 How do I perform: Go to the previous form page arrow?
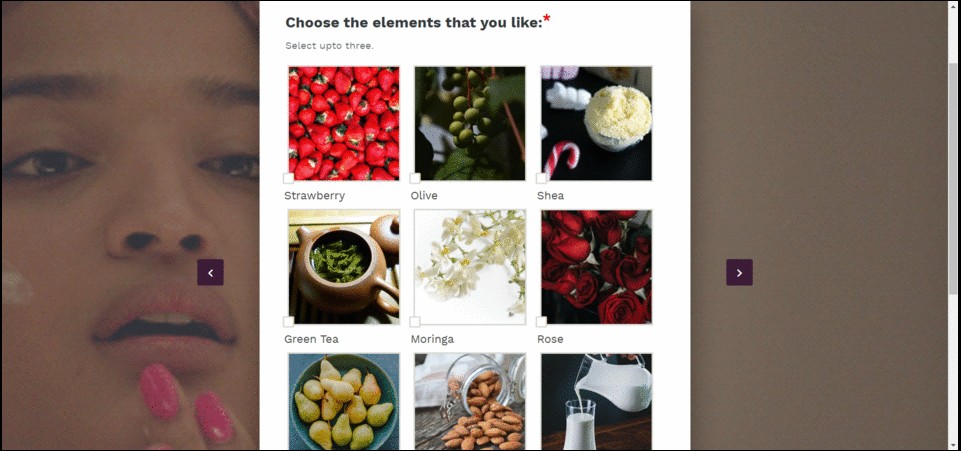pos(210,272)
